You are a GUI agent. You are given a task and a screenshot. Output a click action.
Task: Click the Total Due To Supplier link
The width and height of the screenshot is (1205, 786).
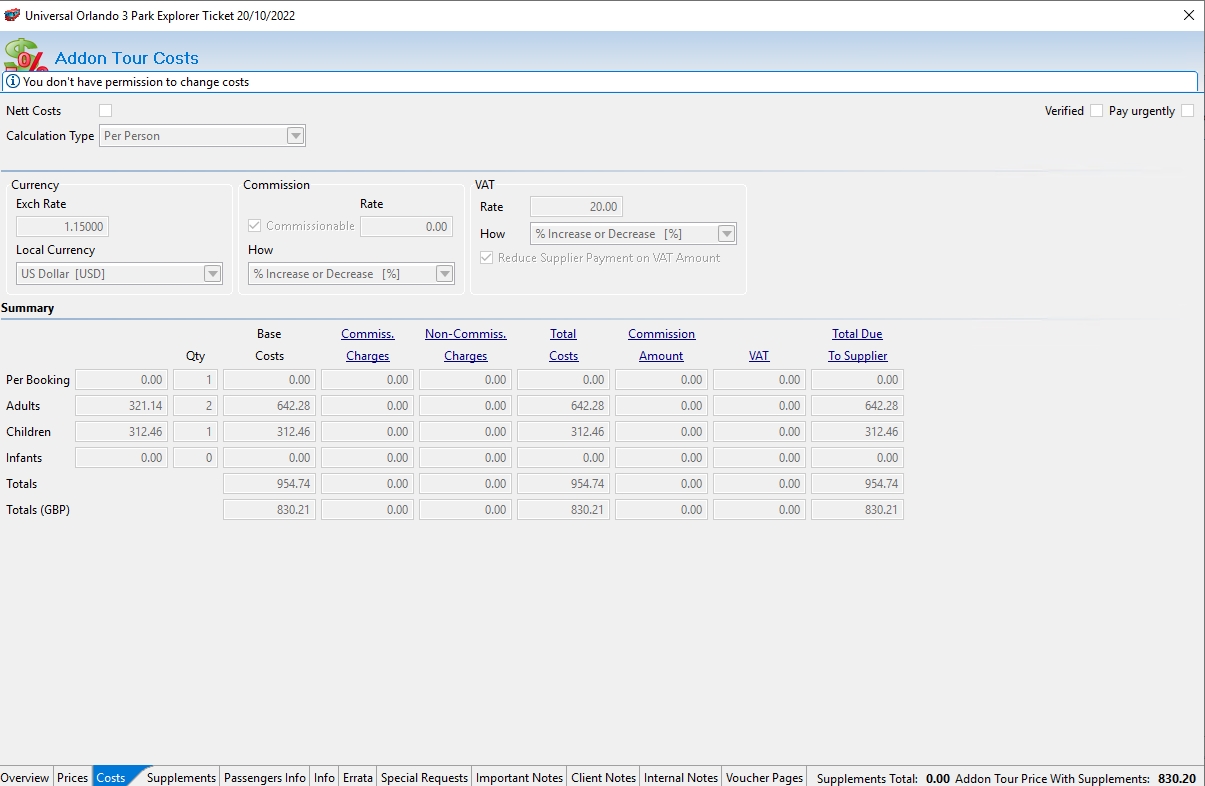pyautogui.click(x=857, y=345)
